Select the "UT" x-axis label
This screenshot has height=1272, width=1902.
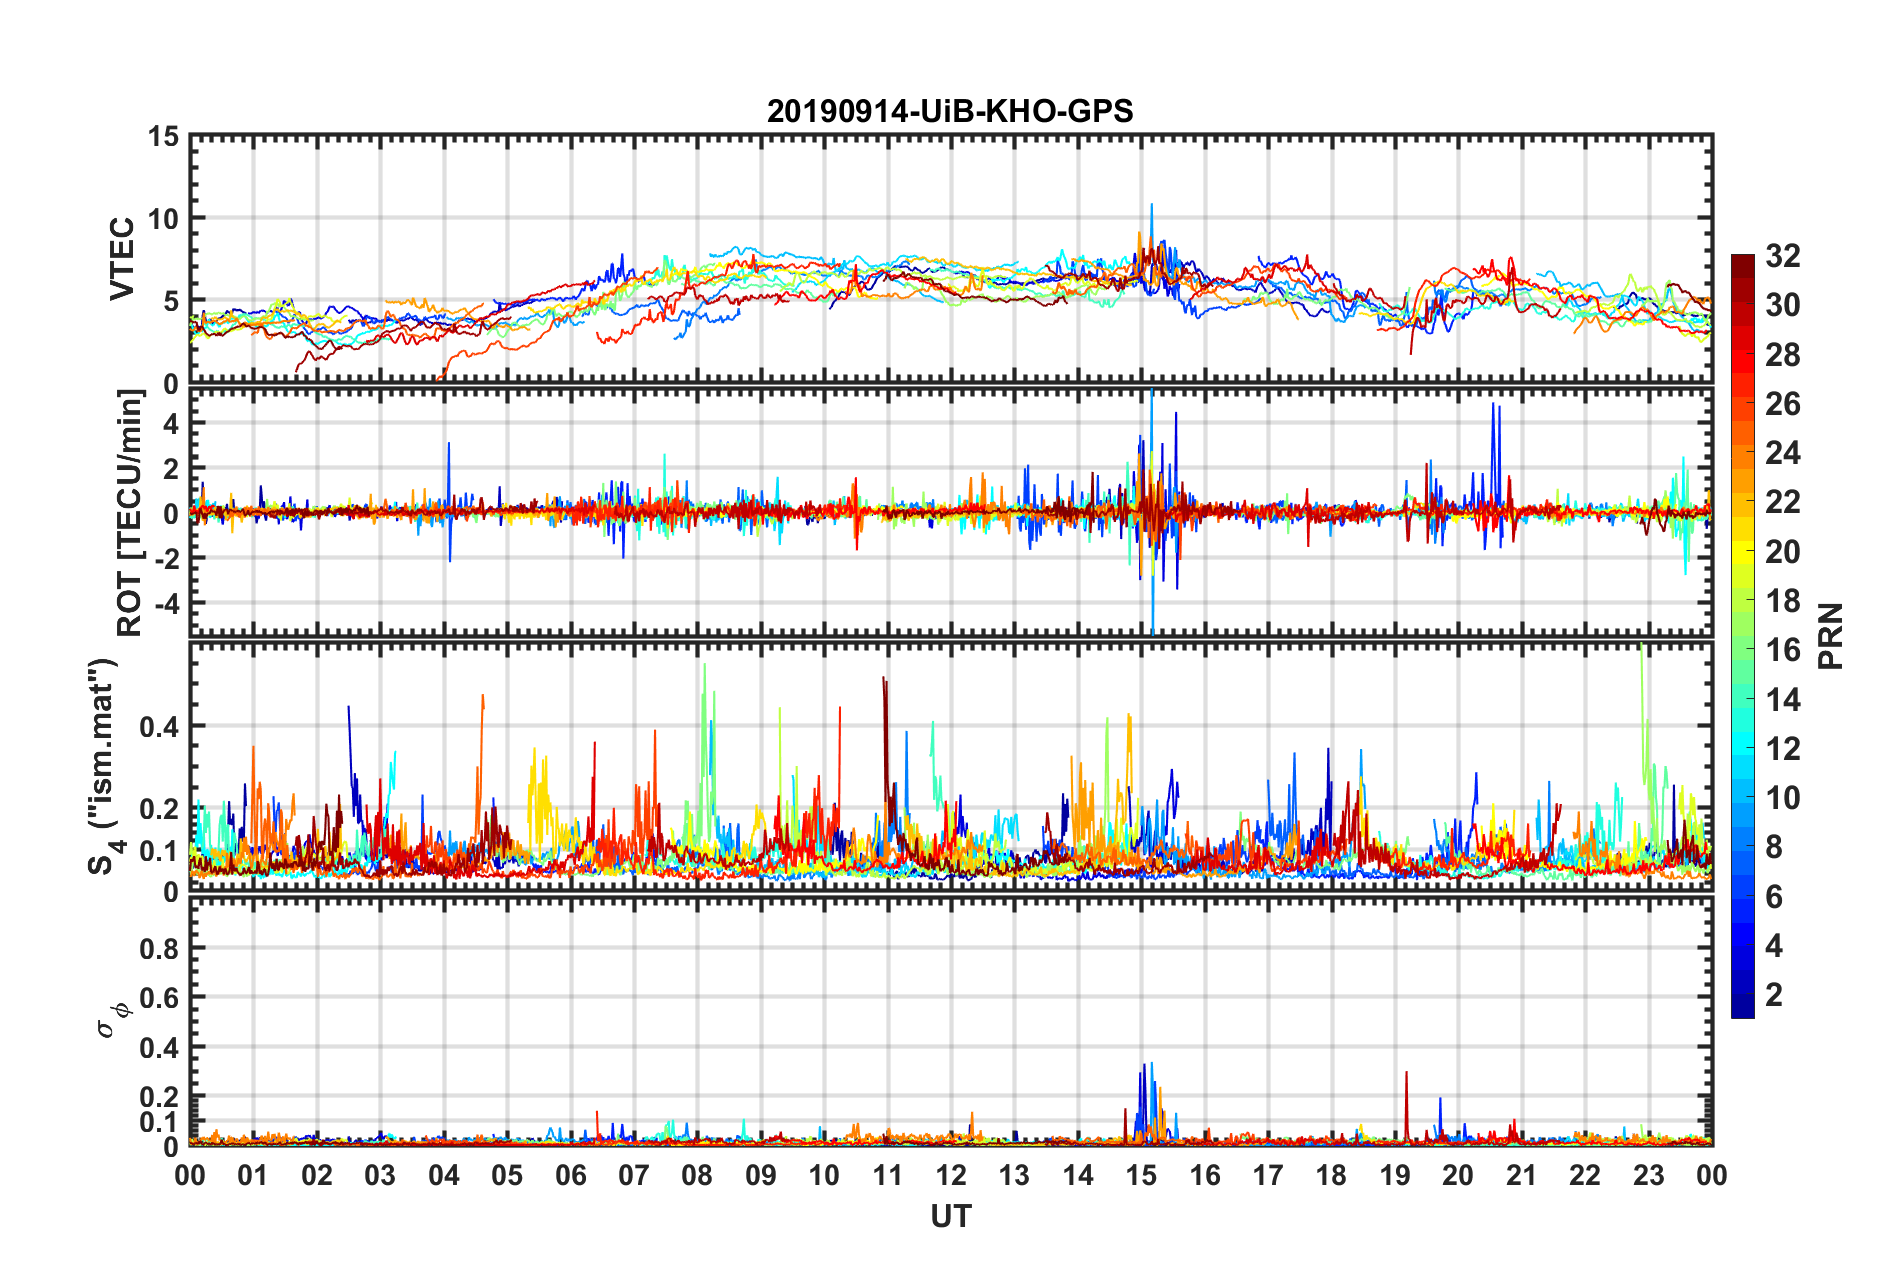pyautogui.click(x=951, y=1216)
